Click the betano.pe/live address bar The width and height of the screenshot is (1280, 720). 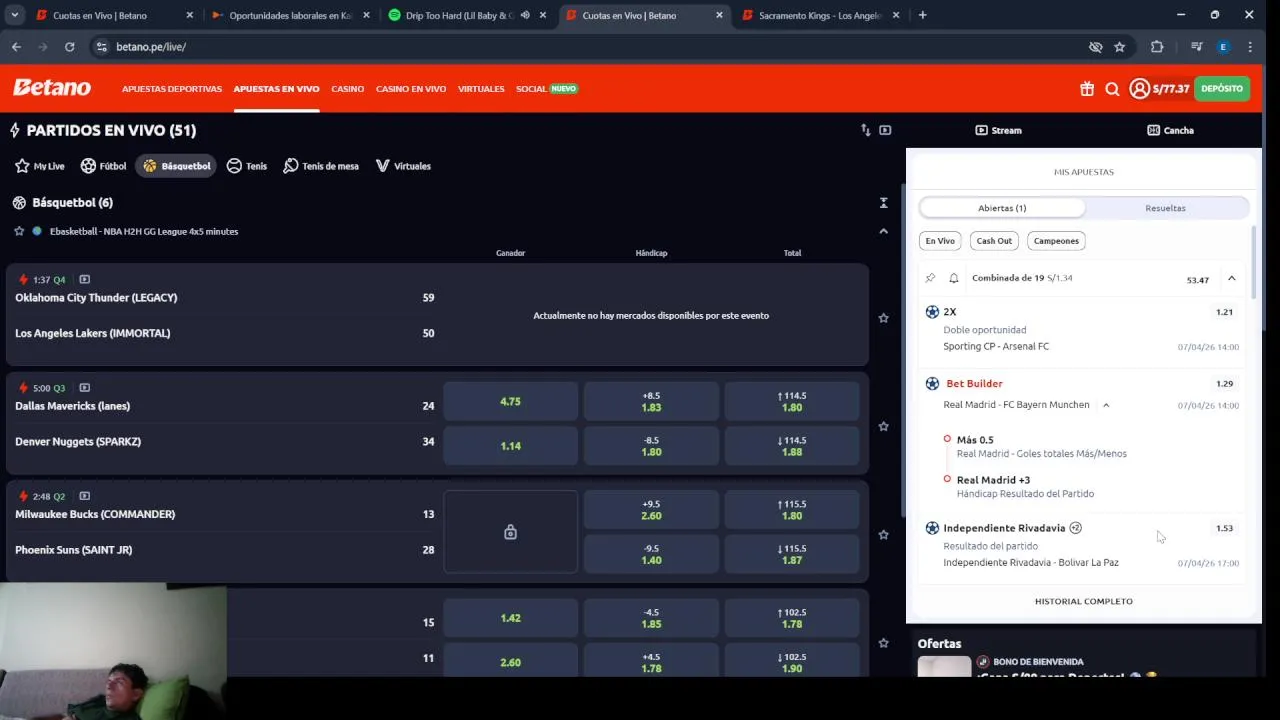coord(590,46)
